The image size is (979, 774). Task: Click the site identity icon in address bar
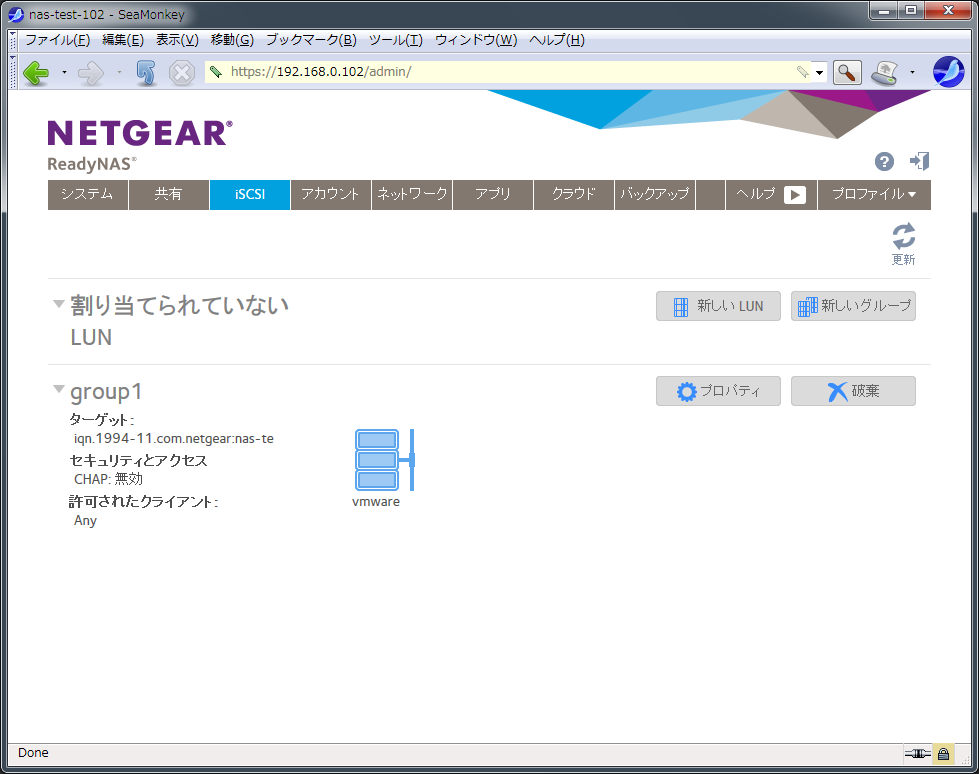(x=216, y=72)
